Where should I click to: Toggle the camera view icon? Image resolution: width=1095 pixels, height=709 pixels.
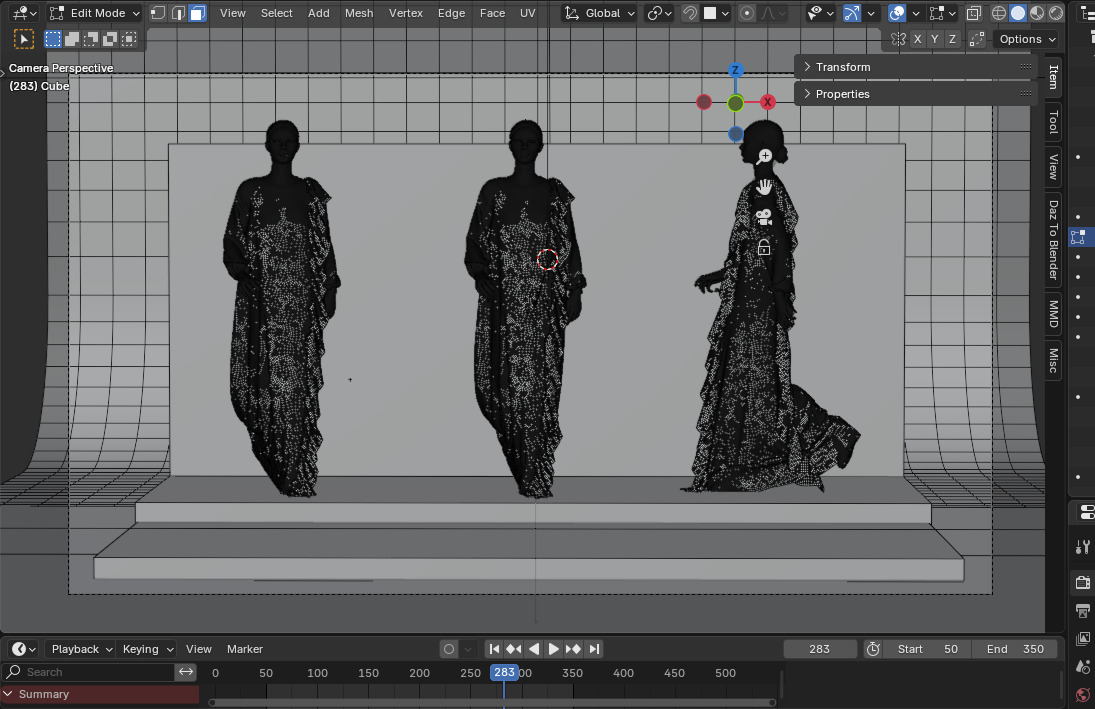tap(764, 217)
